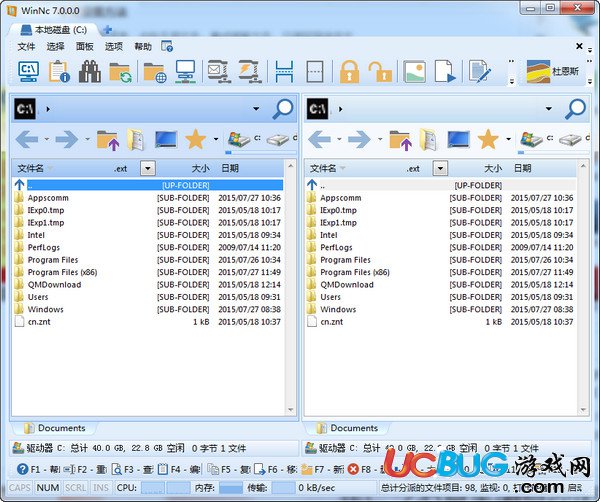Viewport: 600px width, 502px height.
Task: Open the right panel .ext column dropdown
Action: tap(440, 168)
